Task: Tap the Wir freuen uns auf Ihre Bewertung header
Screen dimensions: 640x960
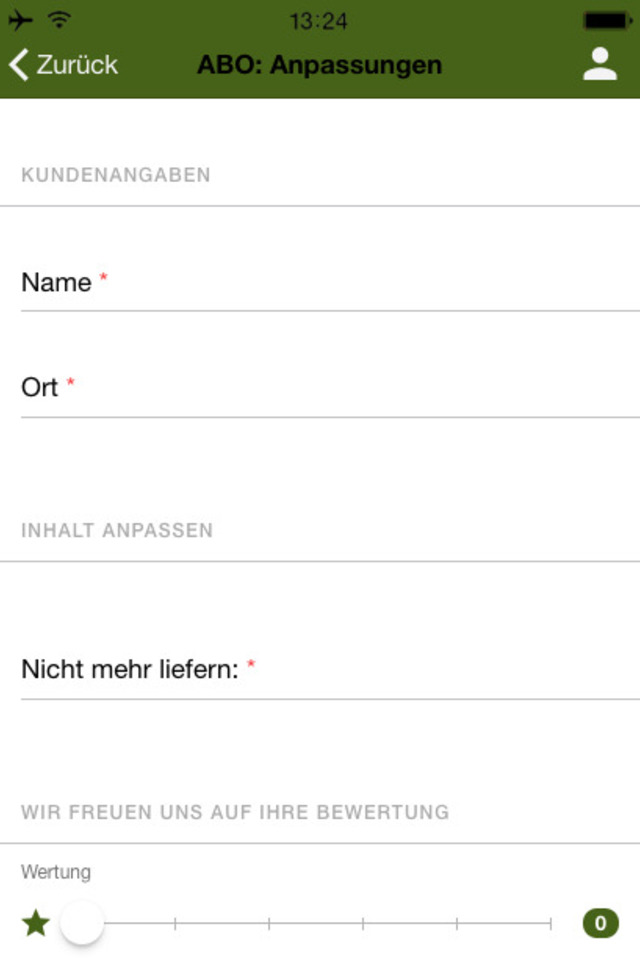Action: tap(235, 812)
